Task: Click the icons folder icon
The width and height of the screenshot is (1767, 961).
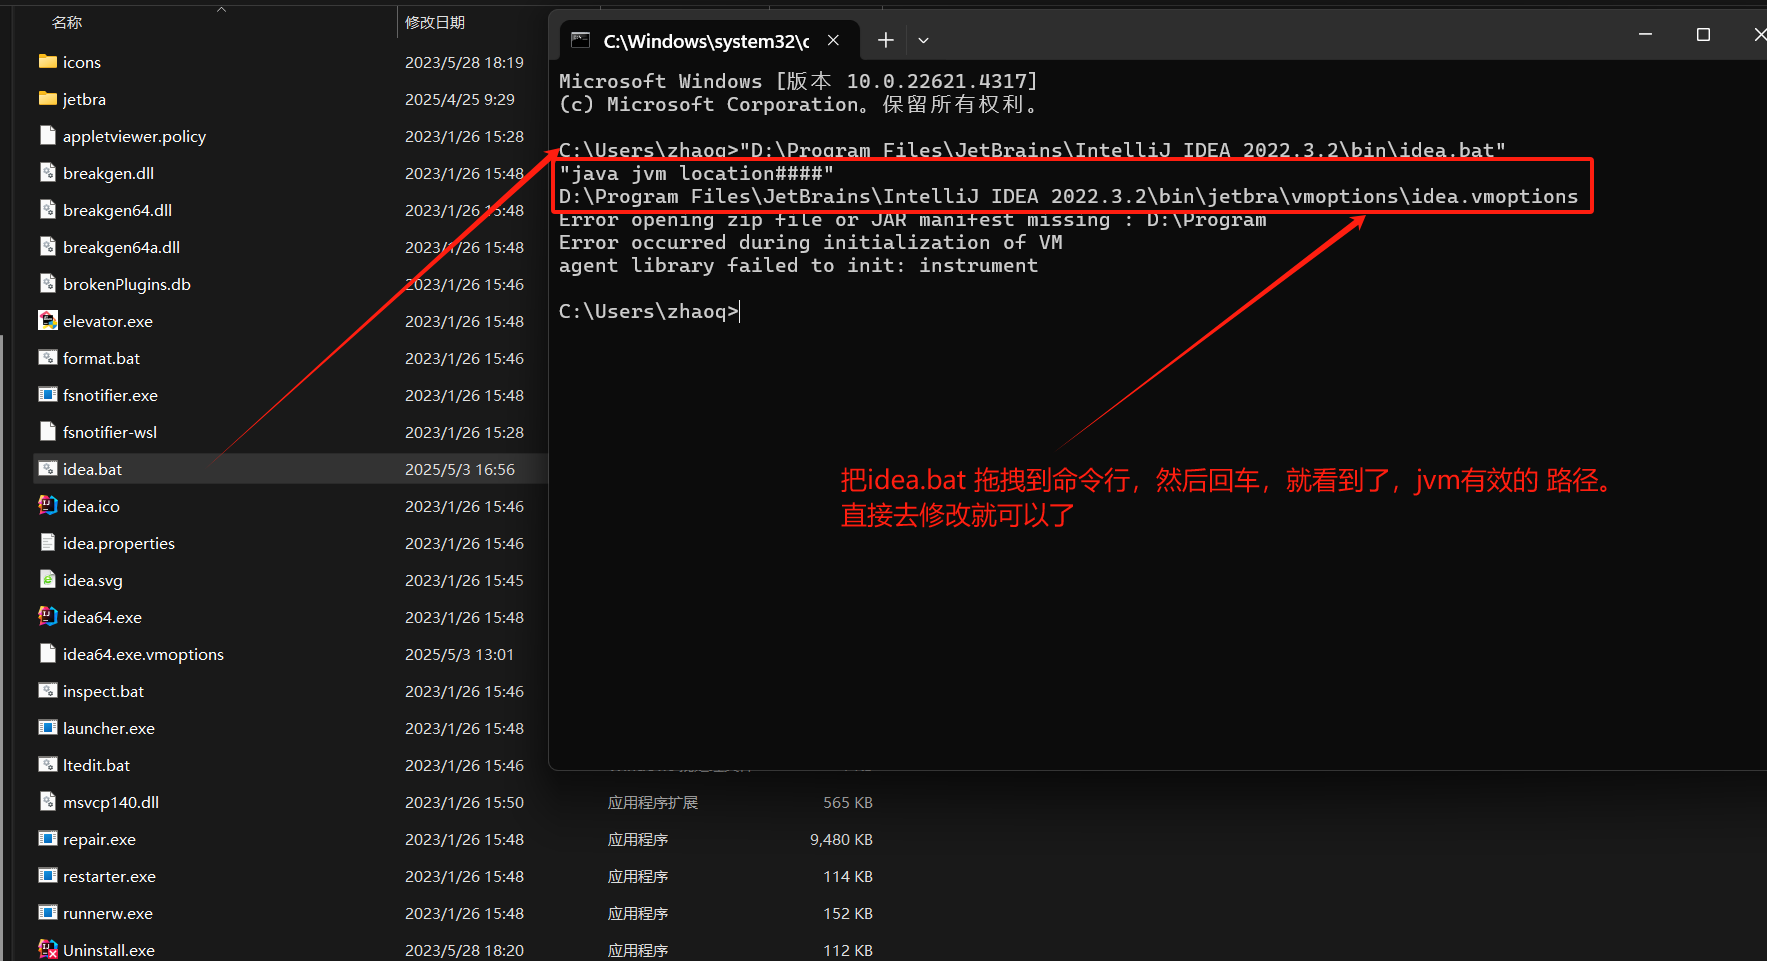Action: click(x=47, y=62)
